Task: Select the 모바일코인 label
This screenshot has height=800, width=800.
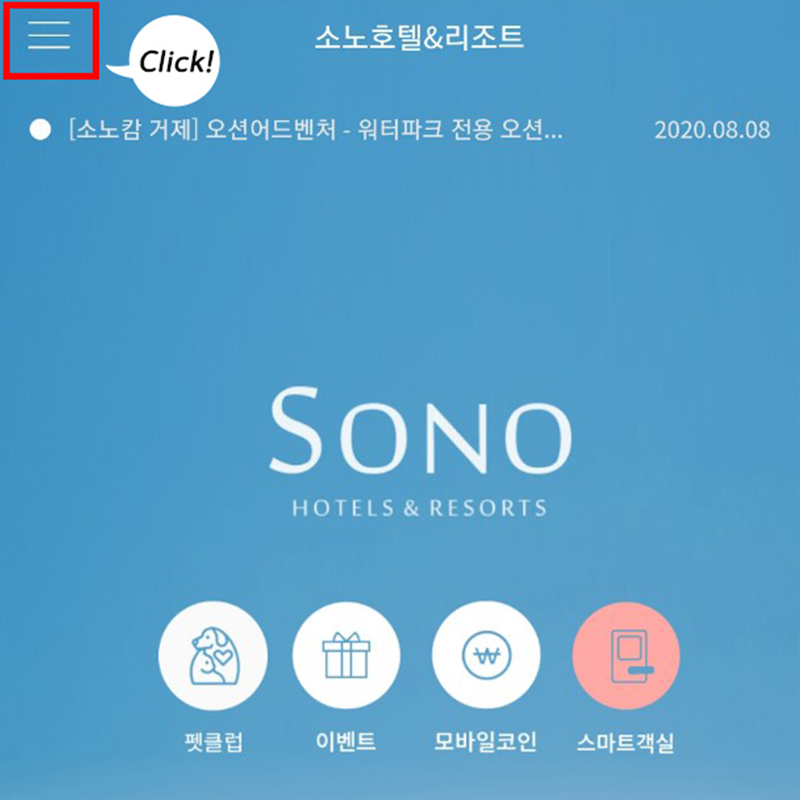Action: (485, 741)
